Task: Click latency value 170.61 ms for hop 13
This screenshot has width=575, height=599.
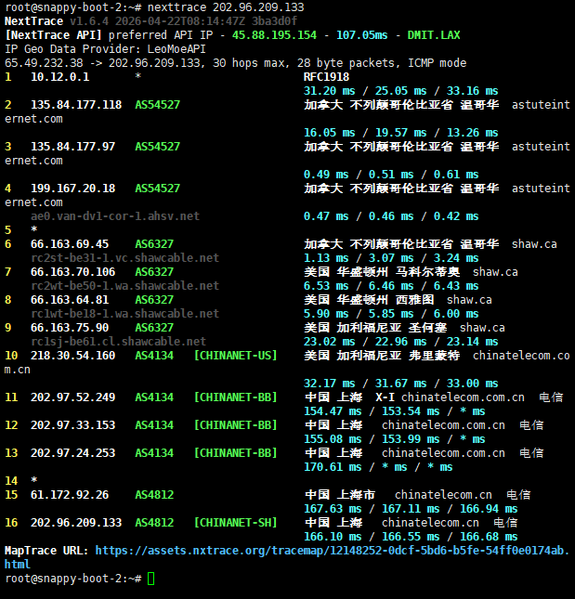Action: 332,467
